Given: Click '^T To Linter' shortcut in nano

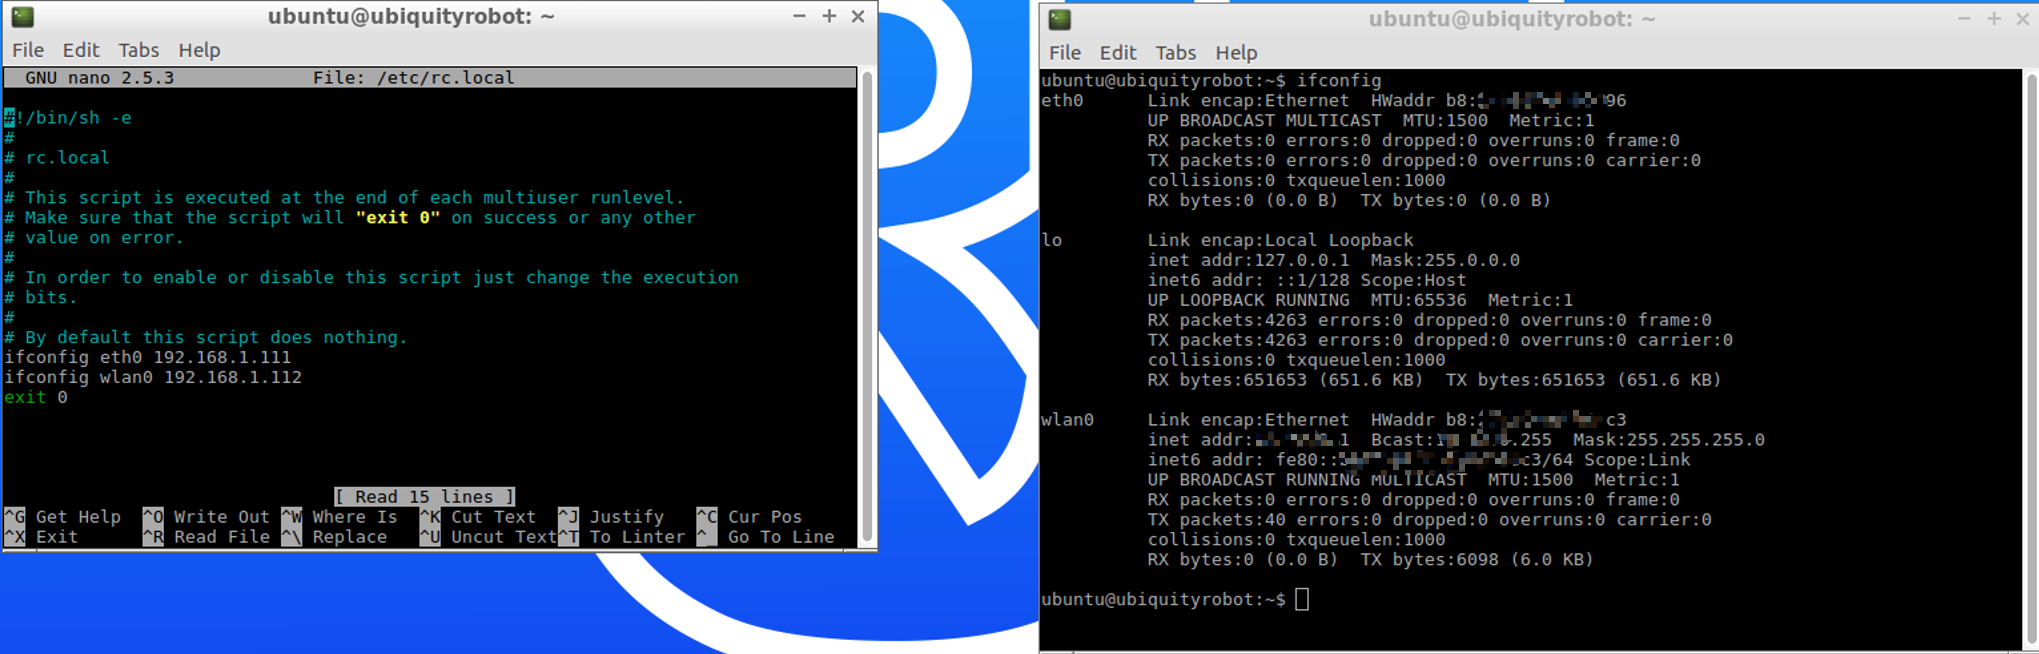Looking at the screenshot, I should coord(622,537).
